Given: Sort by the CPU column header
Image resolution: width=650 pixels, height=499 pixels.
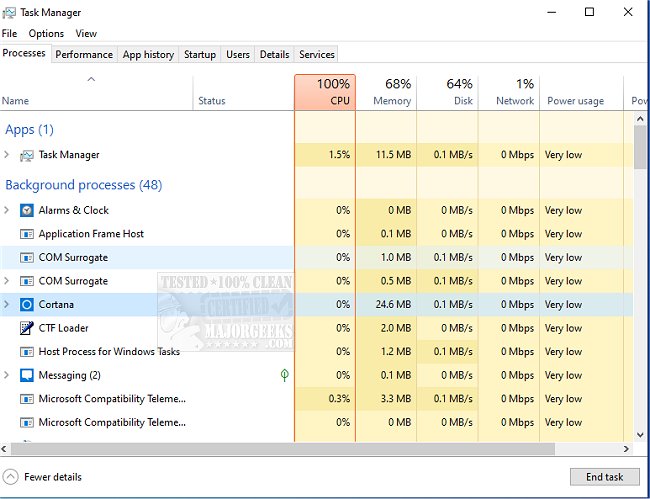Looking at the screenshot, I should tap(325, 92).
